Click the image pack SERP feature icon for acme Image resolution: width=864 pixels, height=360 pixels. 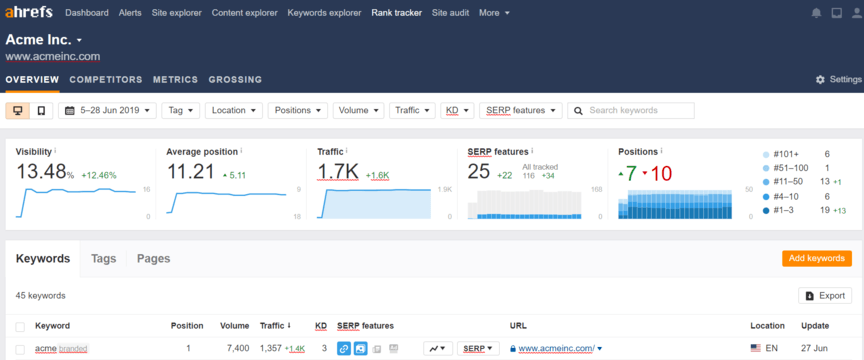pyautogui.click(x=360, y=348)
